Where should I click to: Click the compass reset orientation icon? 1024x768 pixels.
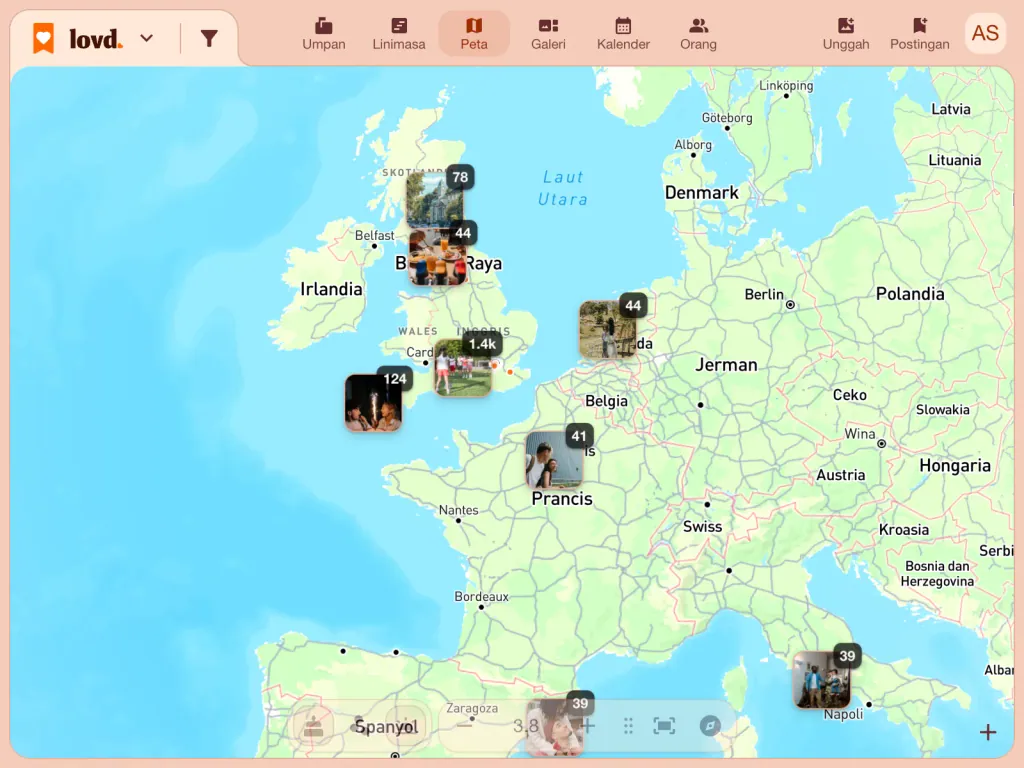coord(710,726)
